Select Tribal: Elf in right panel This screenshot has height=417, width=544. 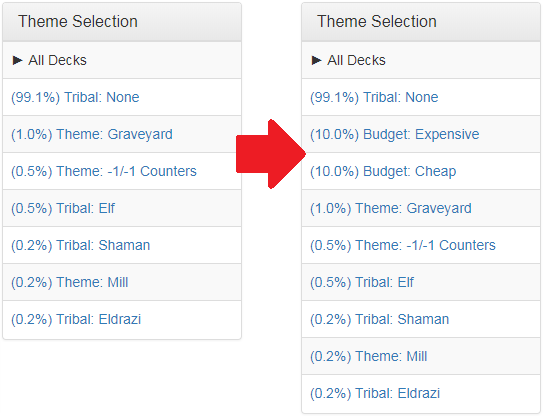click(362, 283)
